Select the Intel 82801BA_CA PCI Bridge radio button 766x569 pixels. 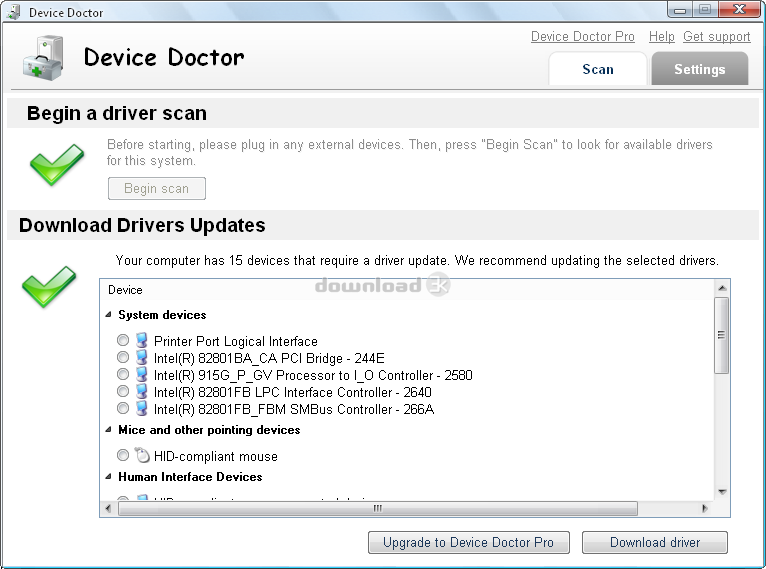[x=123, y=357]
